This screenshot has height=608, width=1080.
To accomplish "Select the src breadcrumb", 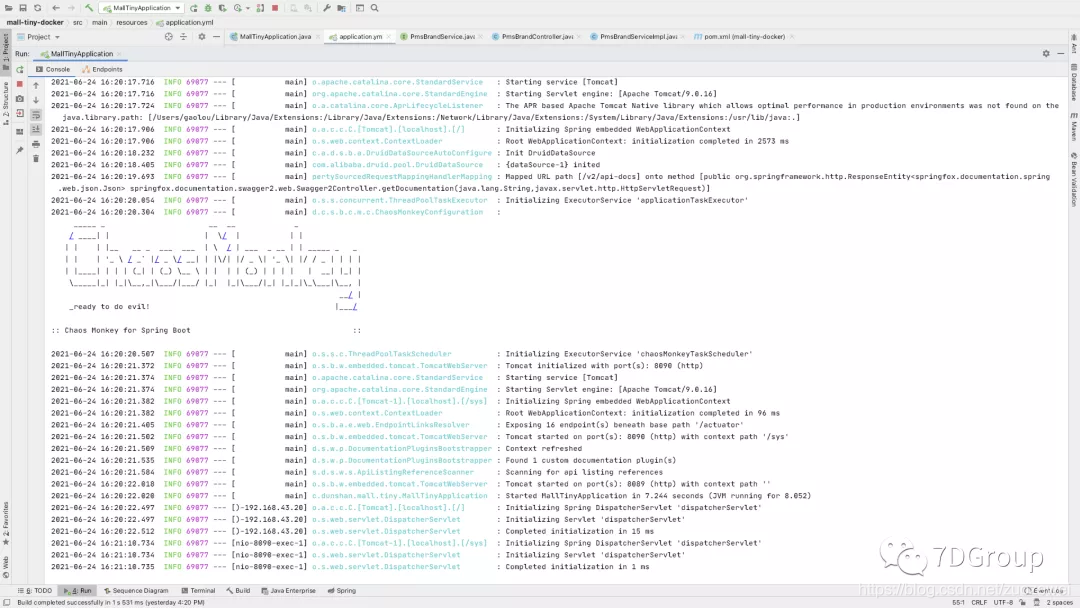I will (x=78, y=23).
